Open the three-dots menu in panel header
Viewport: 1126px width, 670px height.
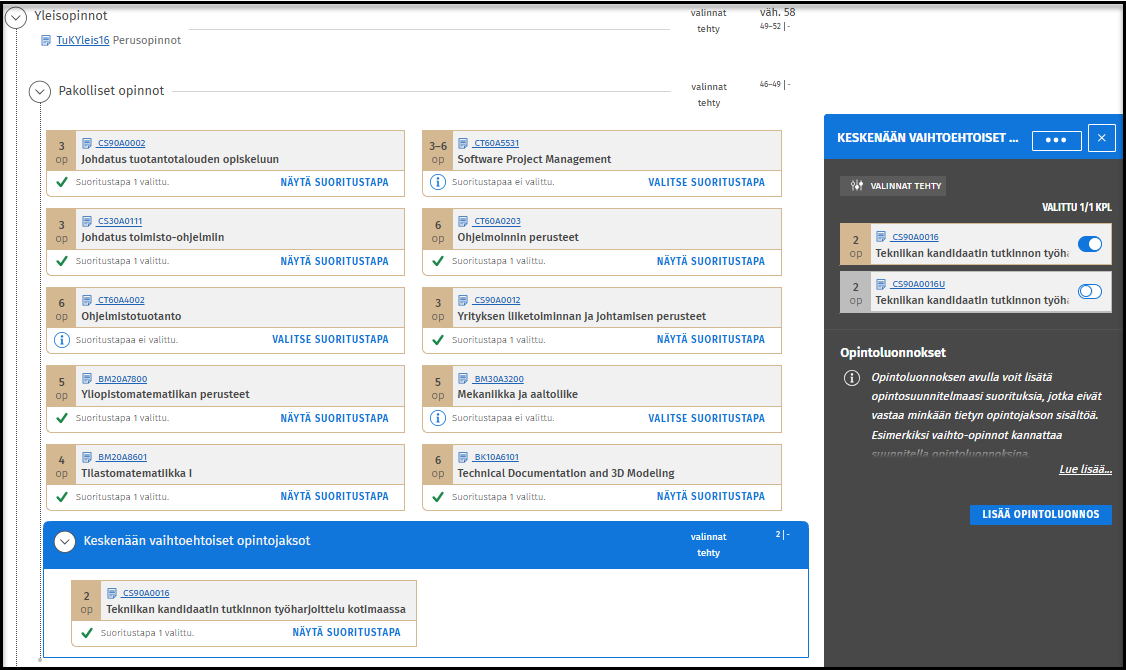coord(1056,140)
